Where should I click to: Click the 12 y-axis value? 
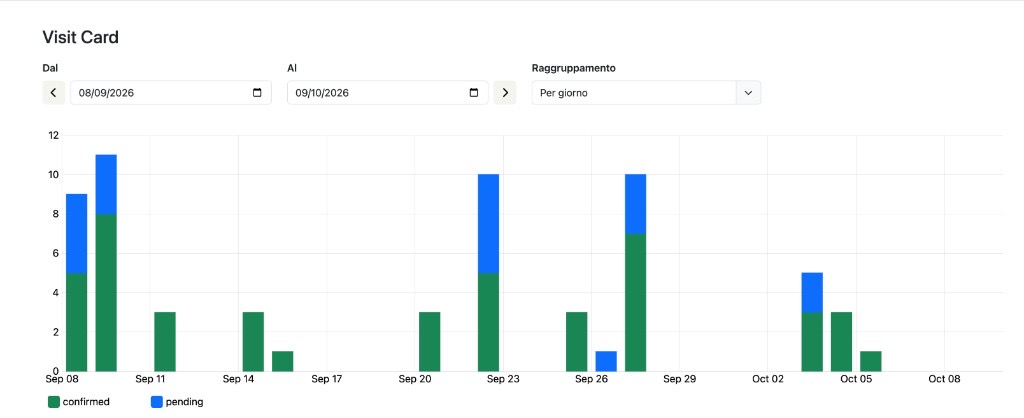click(54, 135)
